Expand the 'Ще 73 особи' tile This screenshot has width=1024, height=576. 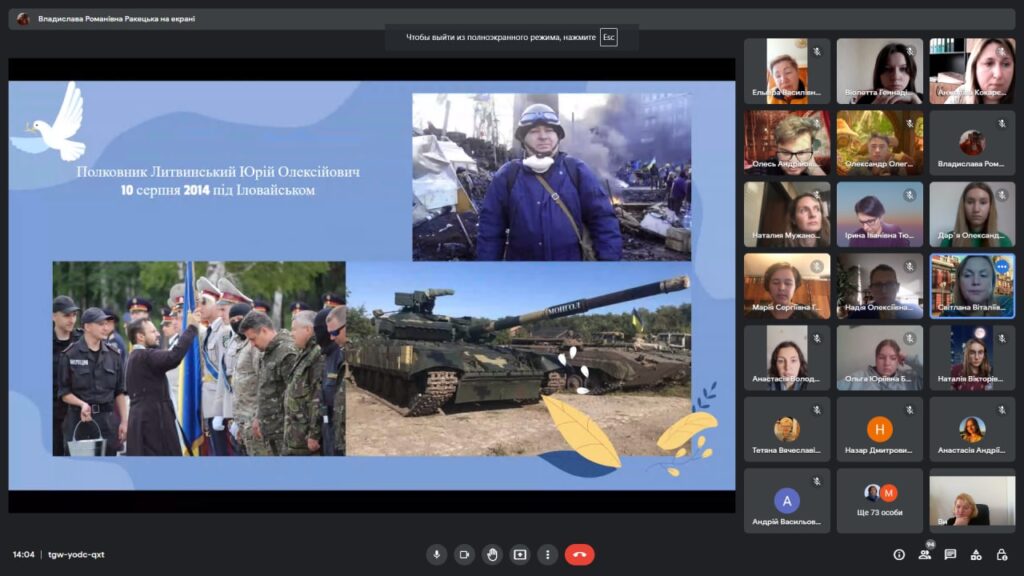880,500
